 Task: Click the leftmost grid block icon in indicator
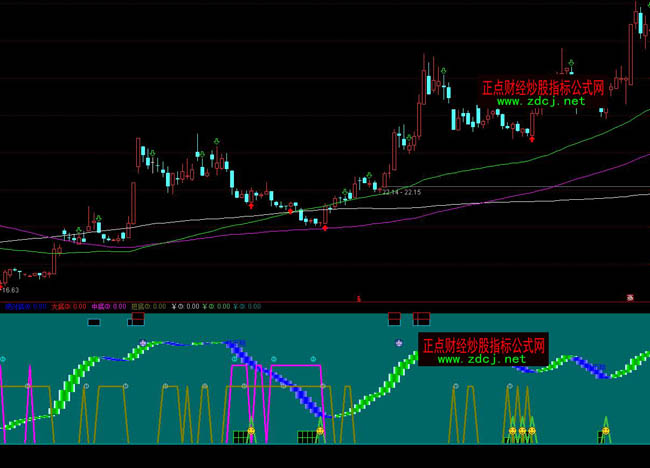tap(240, 437)
